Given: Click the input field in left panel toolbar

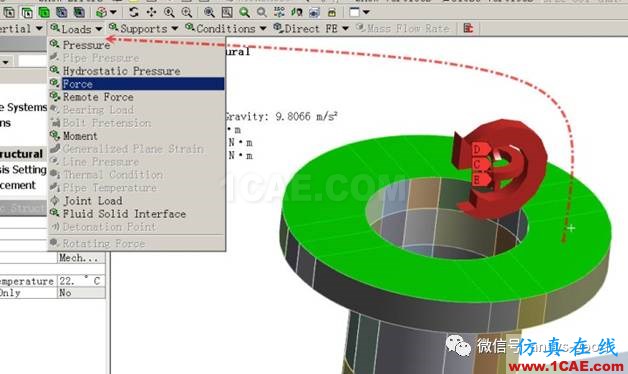Looking at the screenshot, I should click(x=32, y=61).
